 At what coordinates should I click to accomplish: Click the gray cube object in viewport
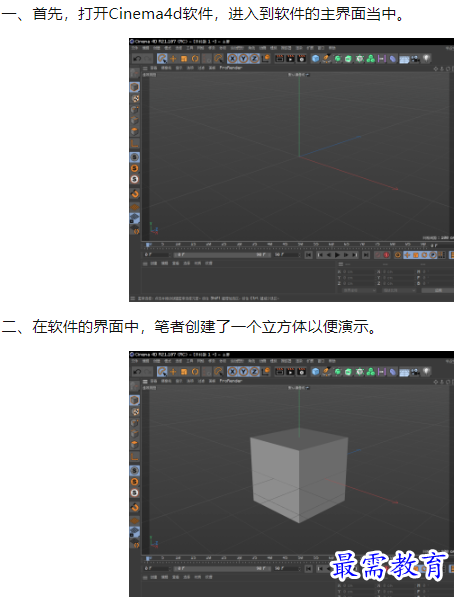299,476
